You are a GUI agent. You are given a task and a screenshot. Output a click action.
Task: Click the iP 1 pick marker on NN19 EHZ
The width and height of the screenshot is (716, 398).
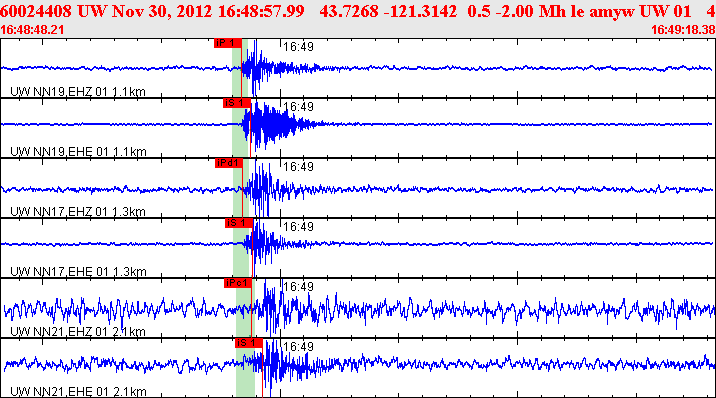pos(228,43)
